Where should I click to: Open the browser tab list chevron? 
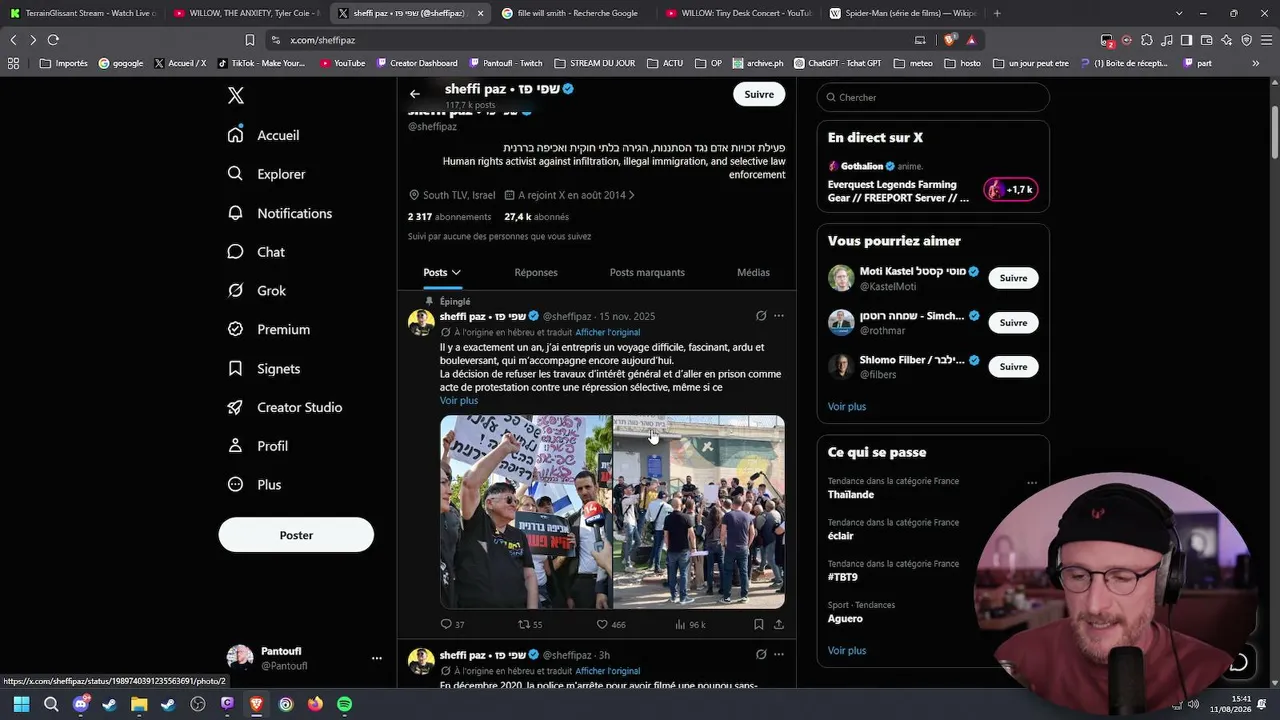tap(1179, 13)
